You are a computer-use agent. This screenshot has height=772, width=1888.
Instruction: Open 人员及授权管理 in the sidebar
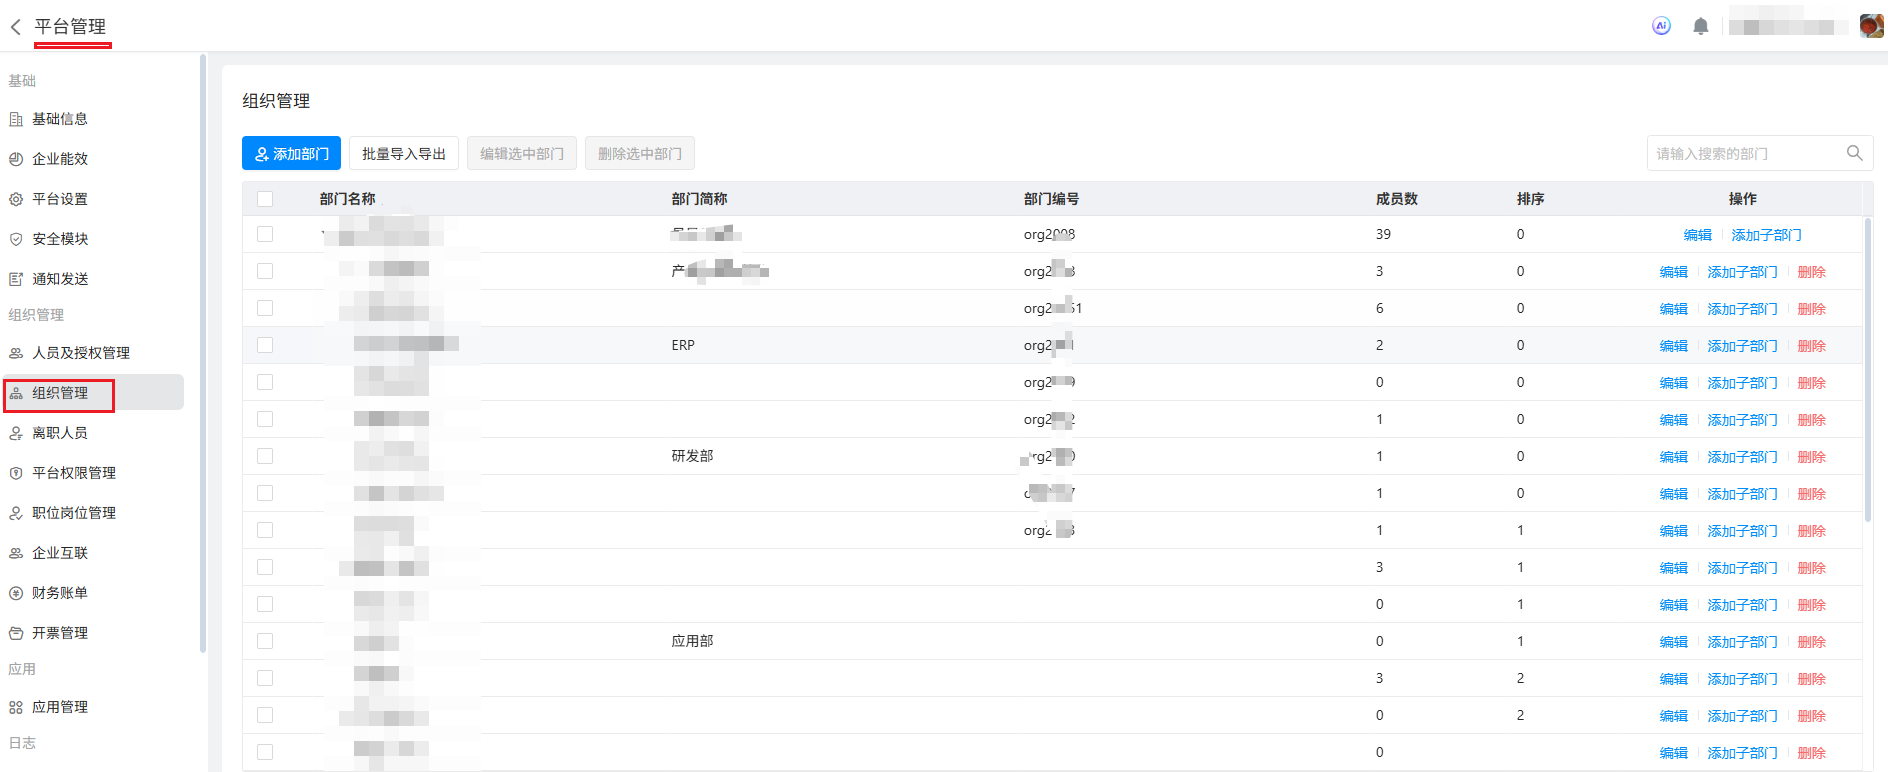80,353
